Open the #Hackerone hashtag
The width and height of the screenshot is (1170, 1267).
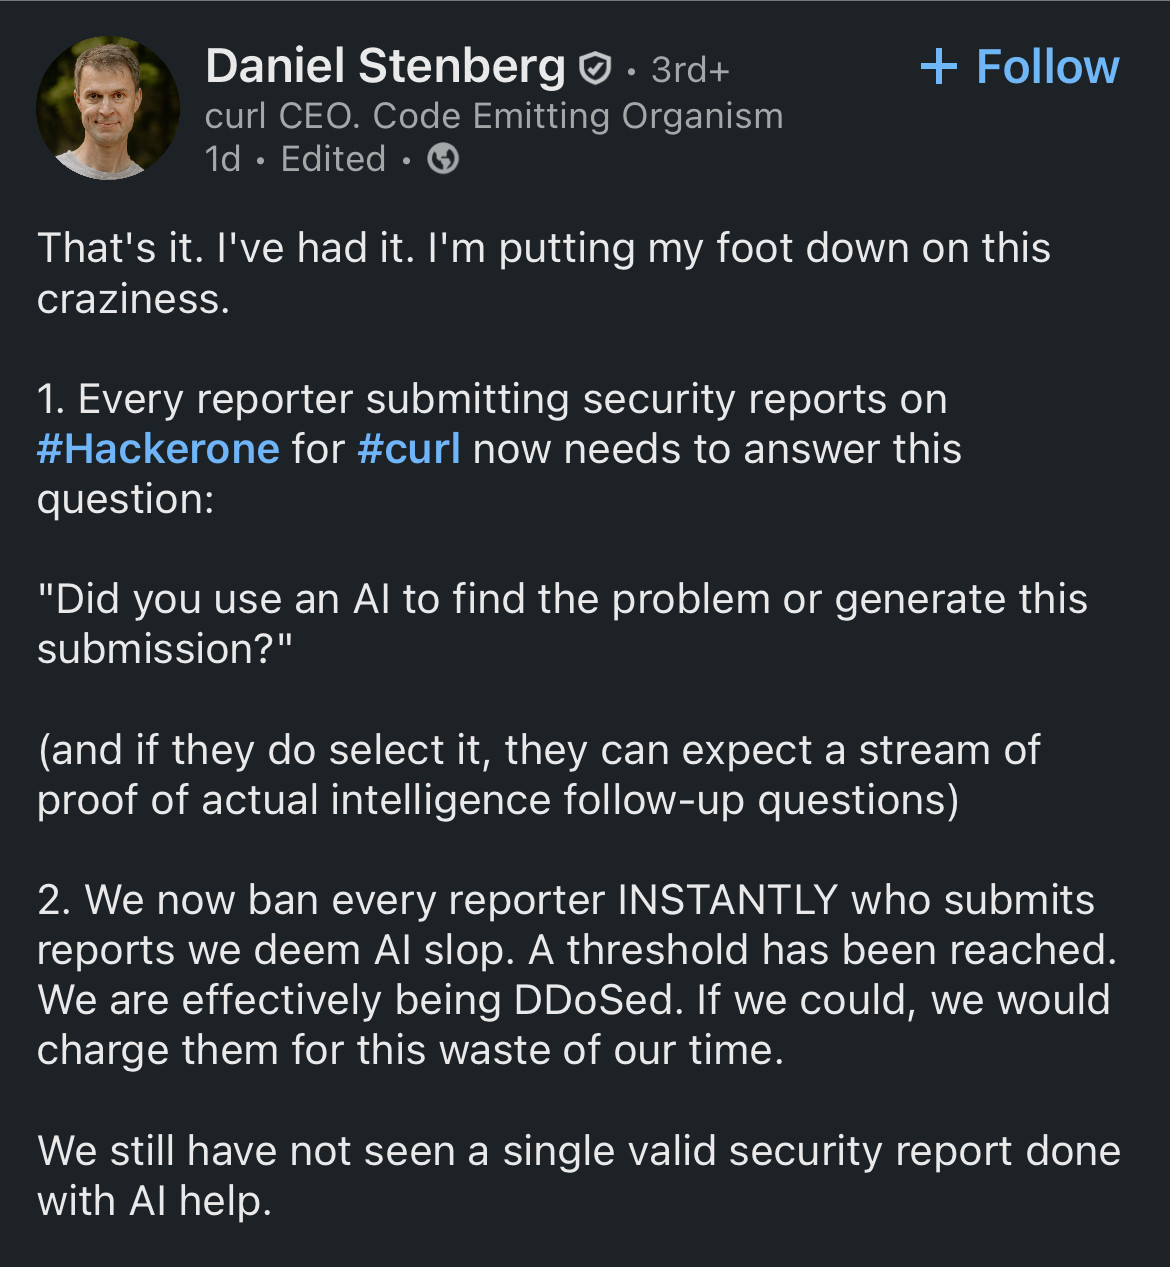coord(158,449)
